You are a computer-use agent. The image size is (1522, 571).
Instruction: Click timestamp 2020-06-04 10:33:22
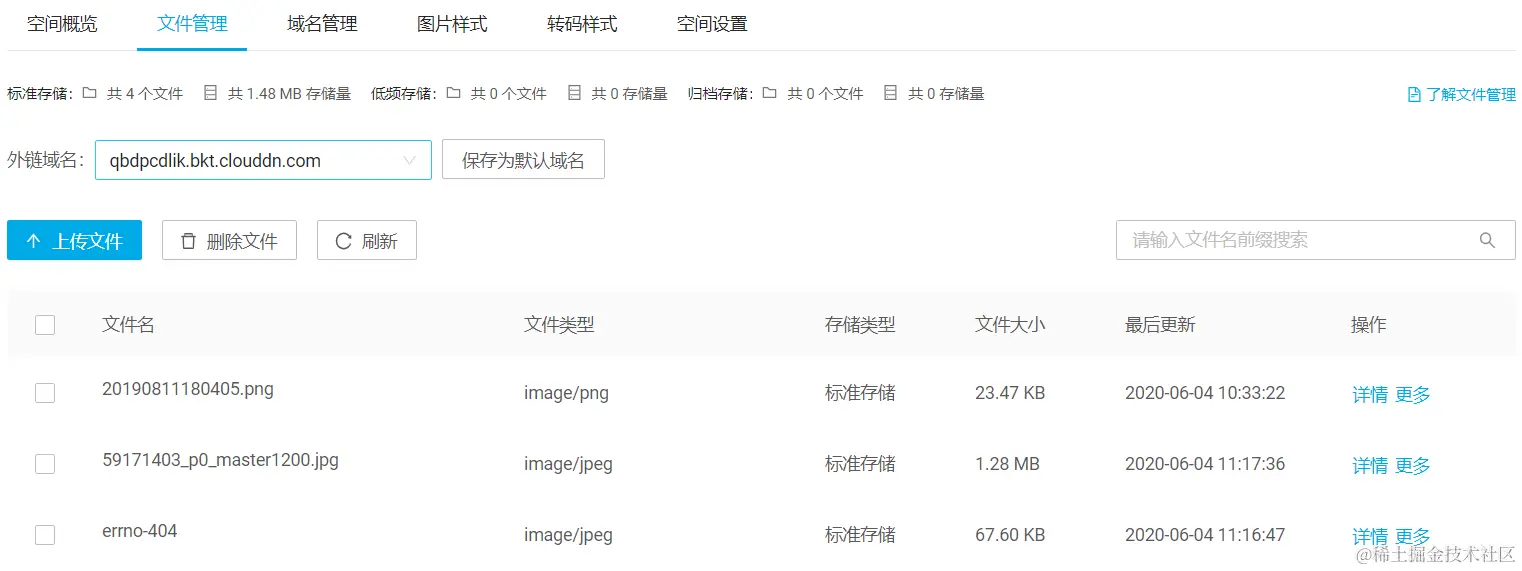pyautogui.click(x=1205, y=393)
